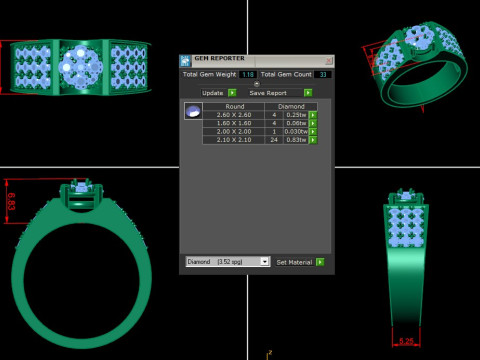Image resolution: width=480 pixels, height=360 pixels.
Task: Select the 2.10 X 2.10 size cell
Action: tap(234, 140)
